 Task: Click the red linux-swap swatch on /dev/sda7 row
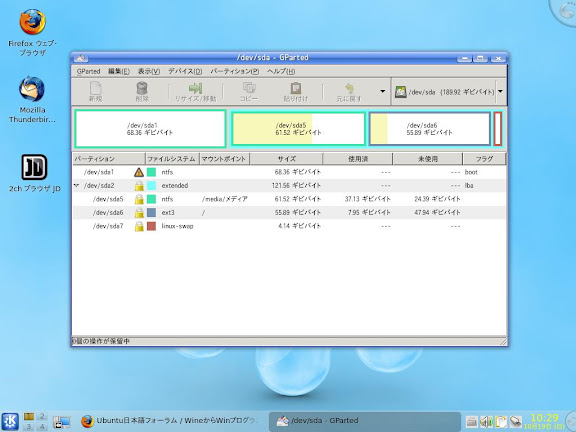151,226
